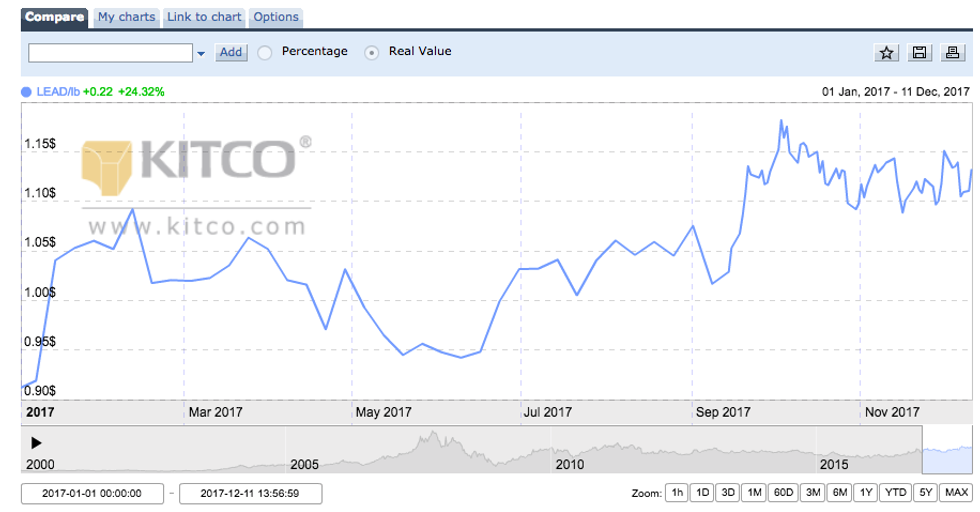Click the blue LEAD/lb series dot
This screenshot has height=512, width=980.
click(x=26, y=91)
